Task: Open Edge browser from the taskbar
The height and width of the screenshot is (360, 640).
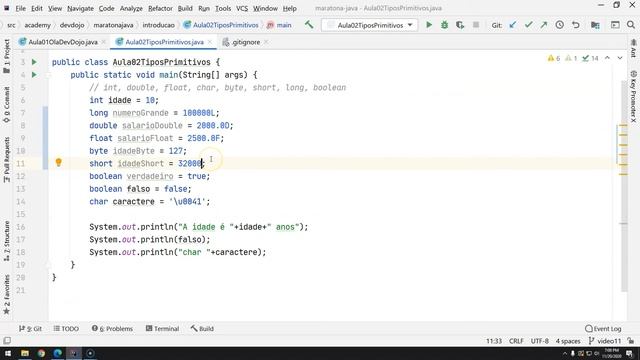Action: click(x=58, y=353)
